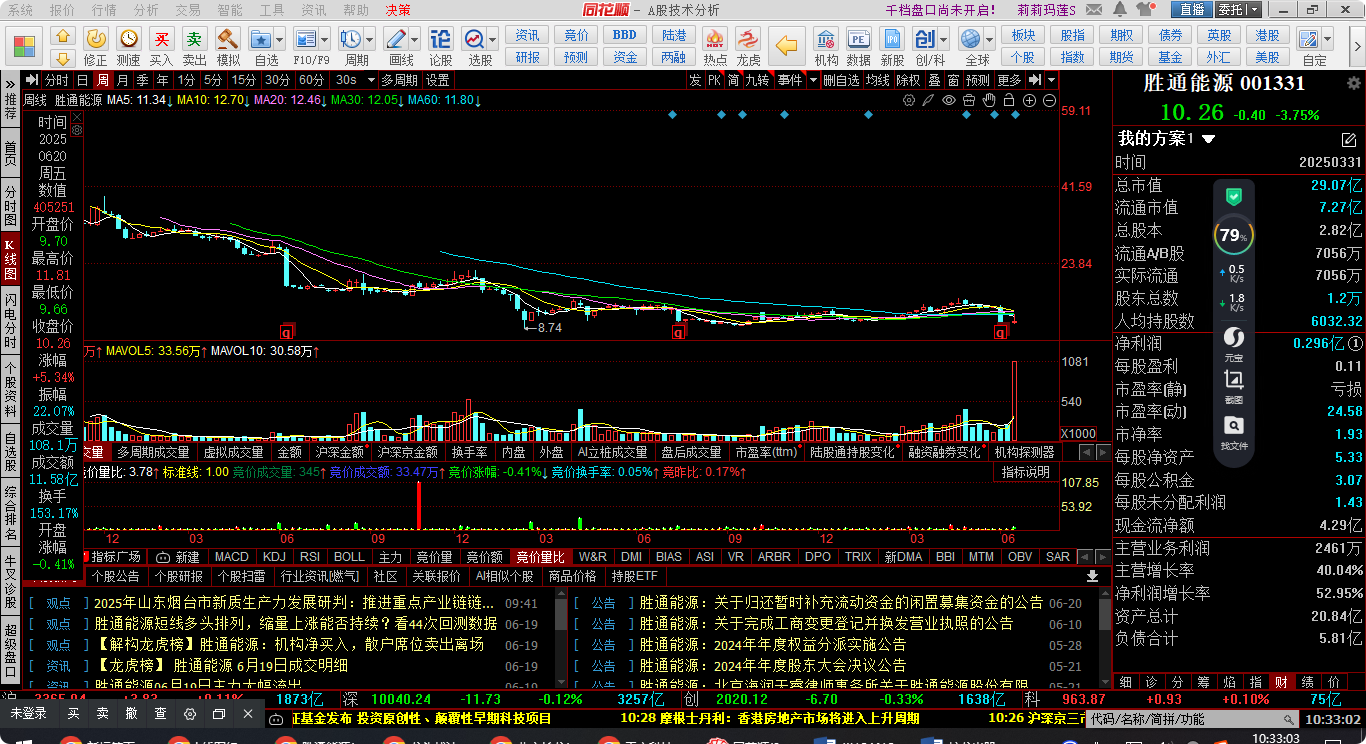
Task: Expand the 选股 stock picker dropdown arrow
Action: pos(493,40)
